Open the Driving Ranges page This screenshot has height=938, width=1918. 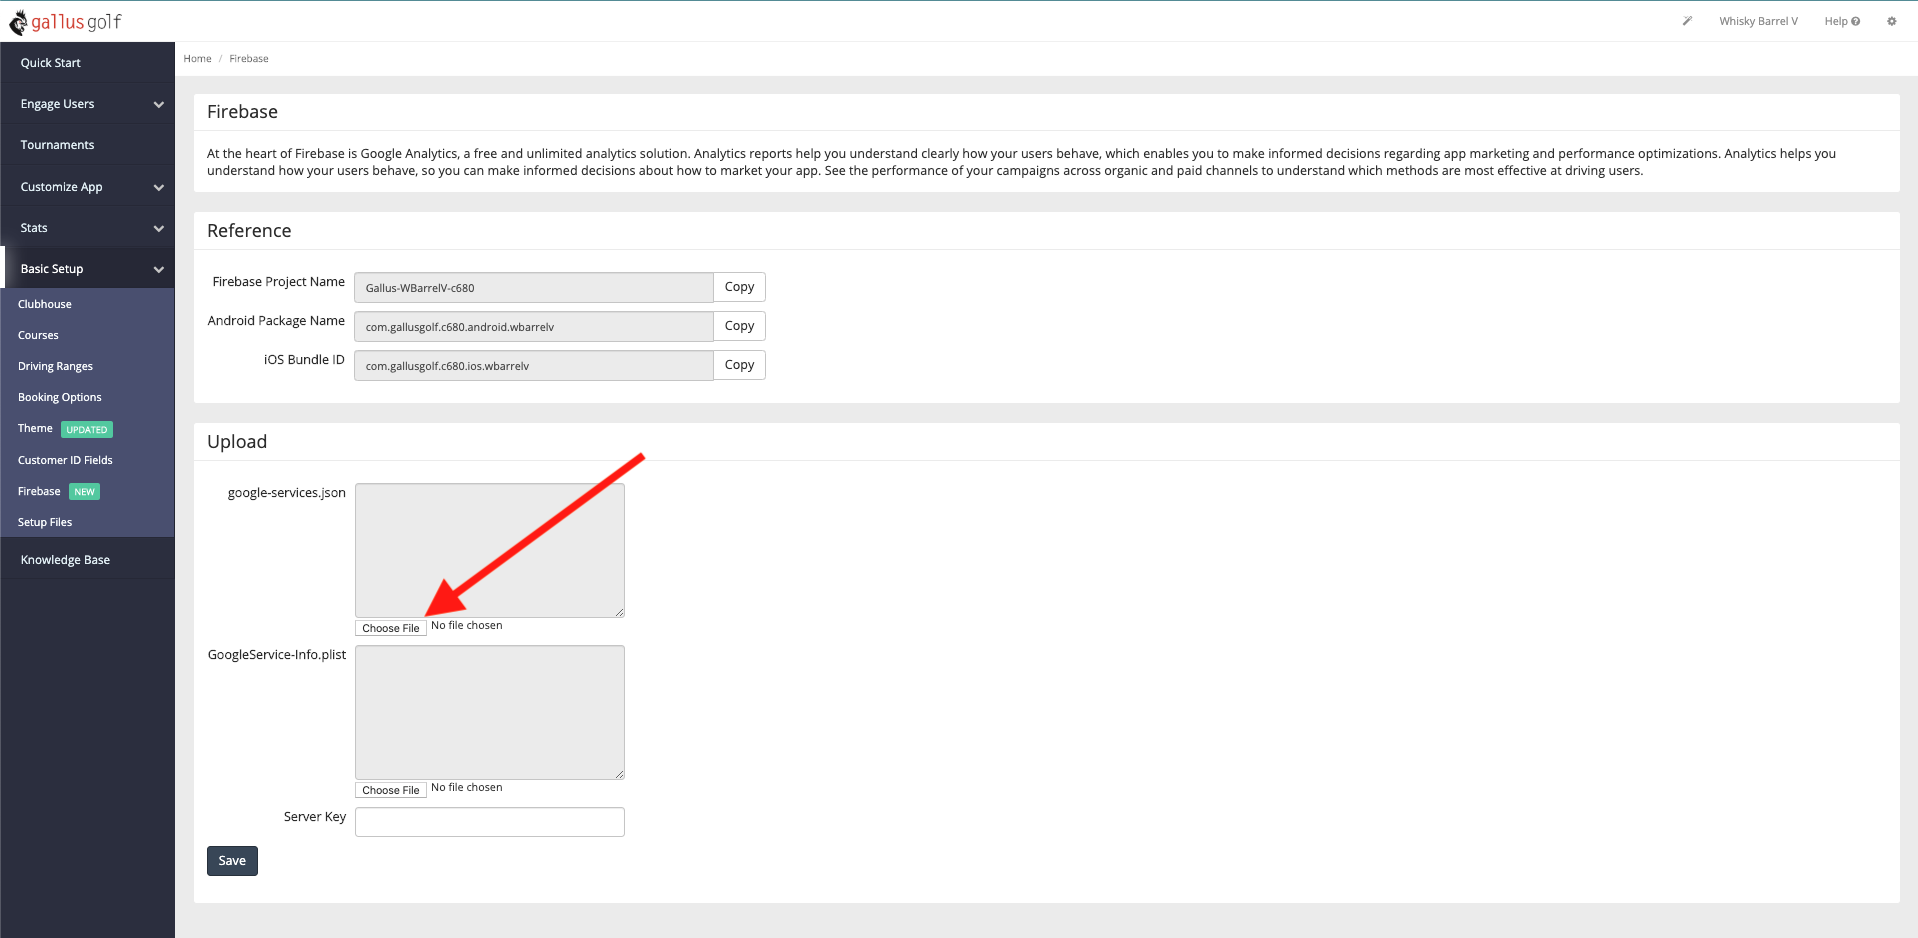click(x=55, y=366)
